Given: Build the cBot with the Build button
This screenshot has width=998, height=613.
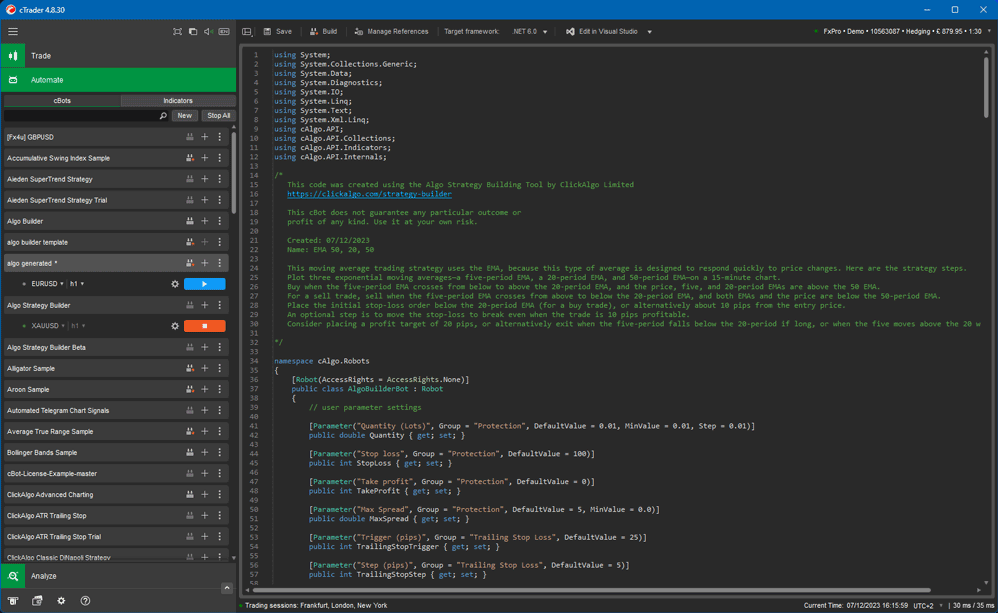Looking at the screenshot, I should [323, 31].
